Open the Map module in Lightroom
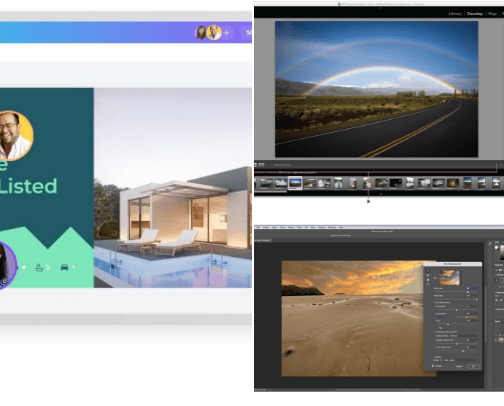Viewport: 504px width, 406px height. click(492, 14)
